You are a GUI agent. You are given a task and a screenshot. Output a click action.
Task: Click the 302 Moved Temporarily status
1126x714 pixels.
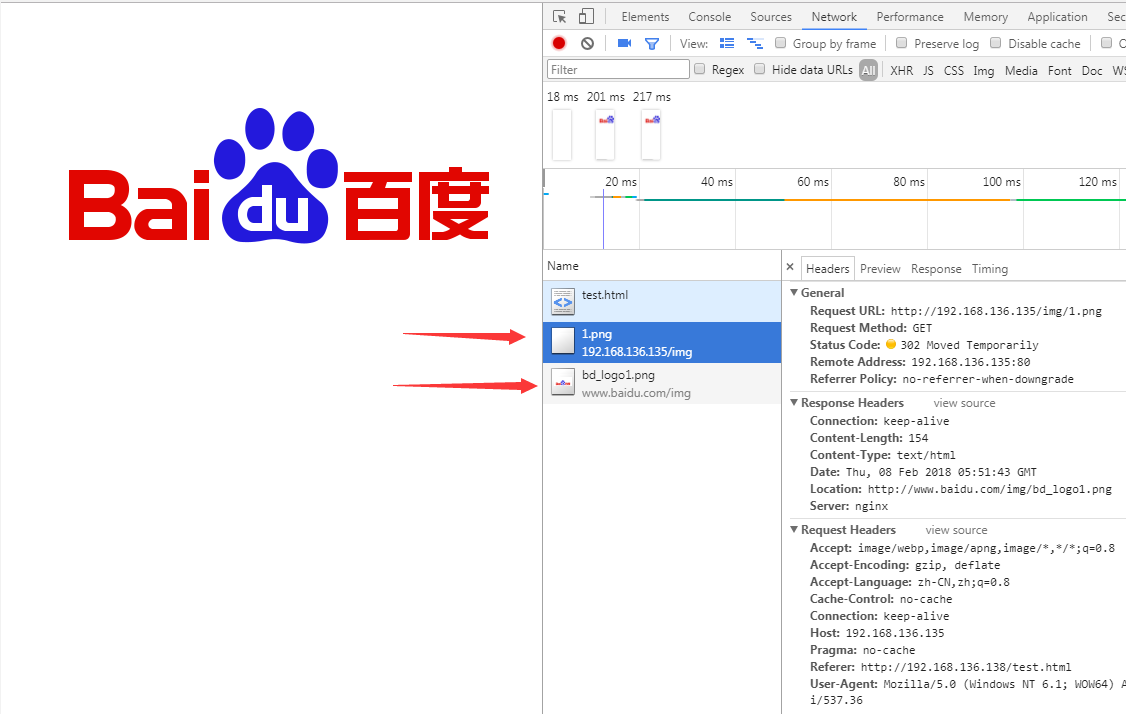tap(969, 345)
